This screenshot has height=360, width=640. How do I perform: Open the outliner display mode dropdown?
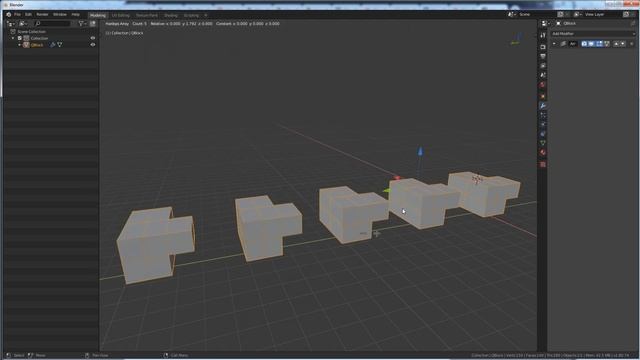coord(23,24)
